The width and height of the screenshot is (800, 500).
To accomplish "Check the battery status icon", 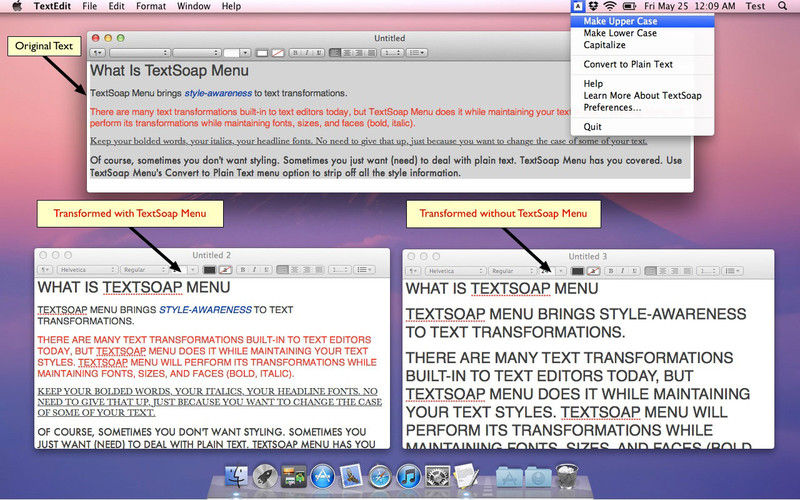I will tap(629, 6).
